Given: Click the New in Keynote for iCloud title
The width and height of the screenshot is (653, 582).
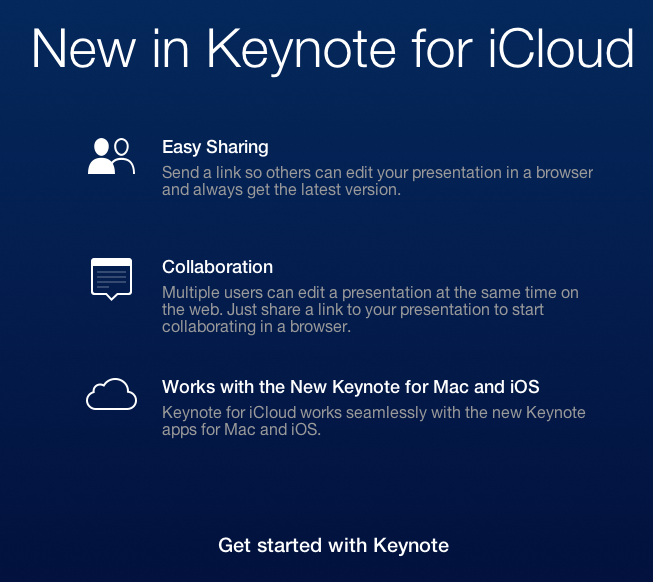Looking at the screenshot, I should click(x=333, y=50).
